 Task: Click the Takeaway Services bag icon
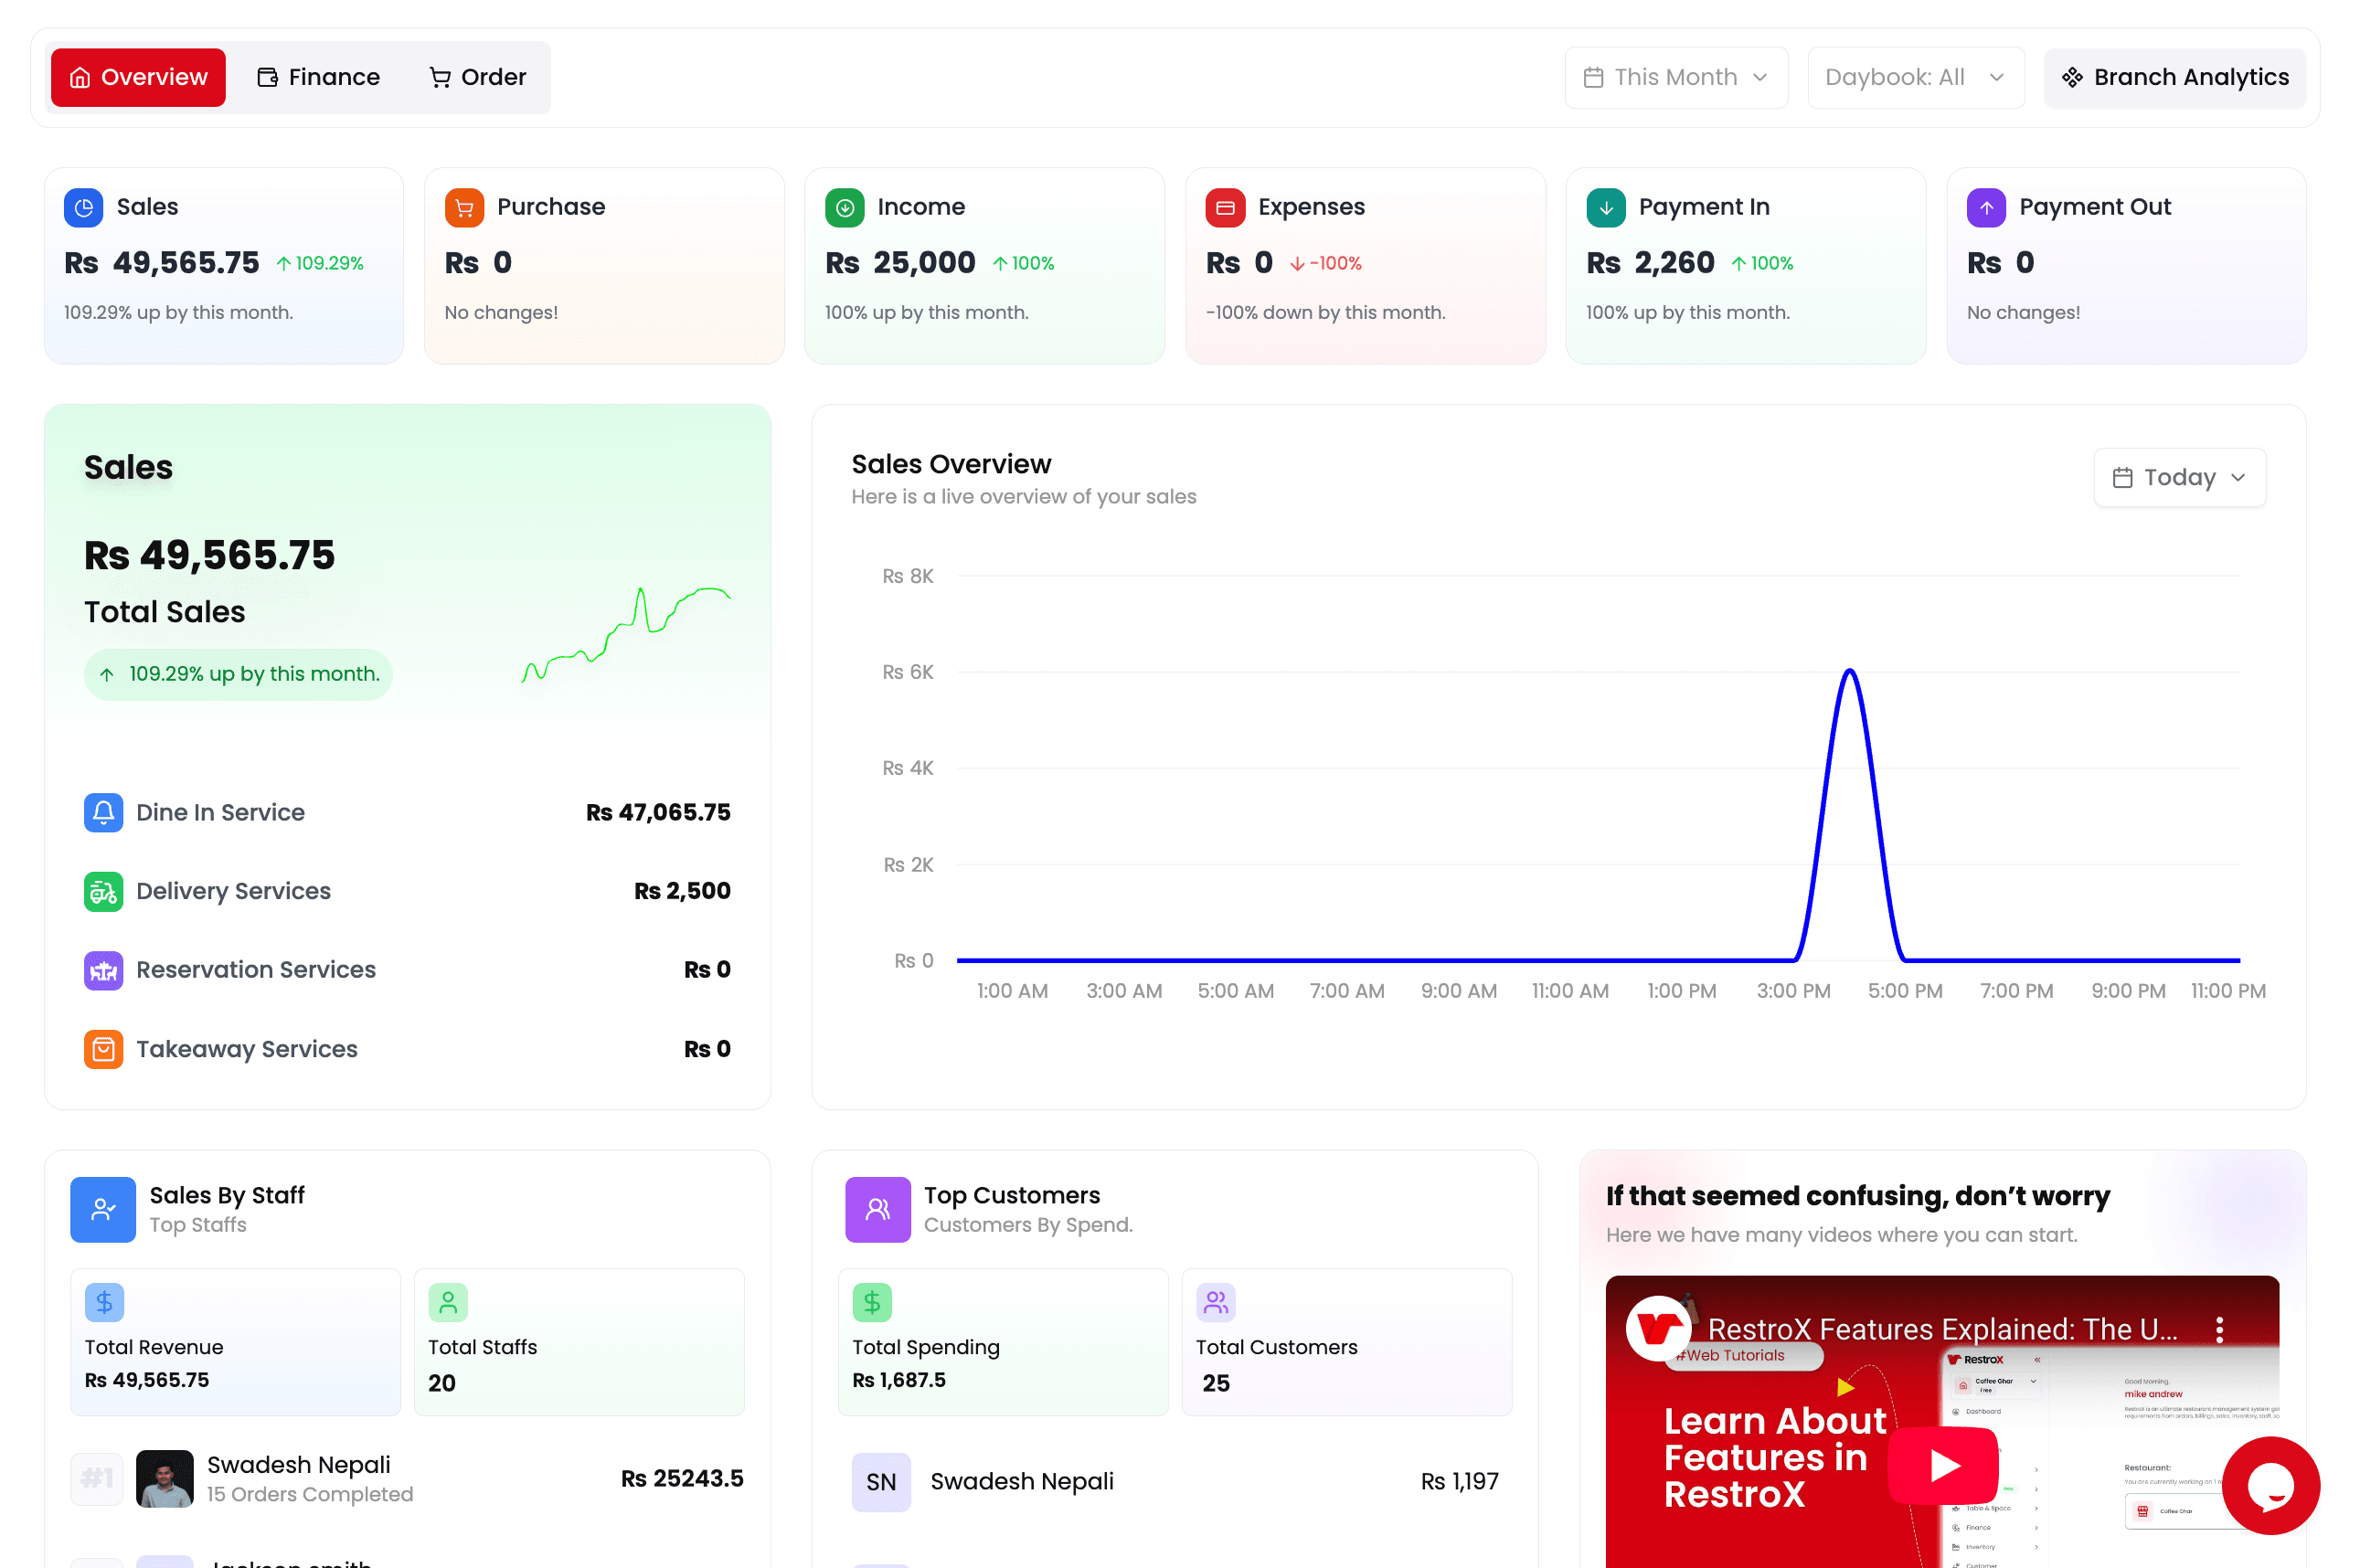[x=103, y=1049]
